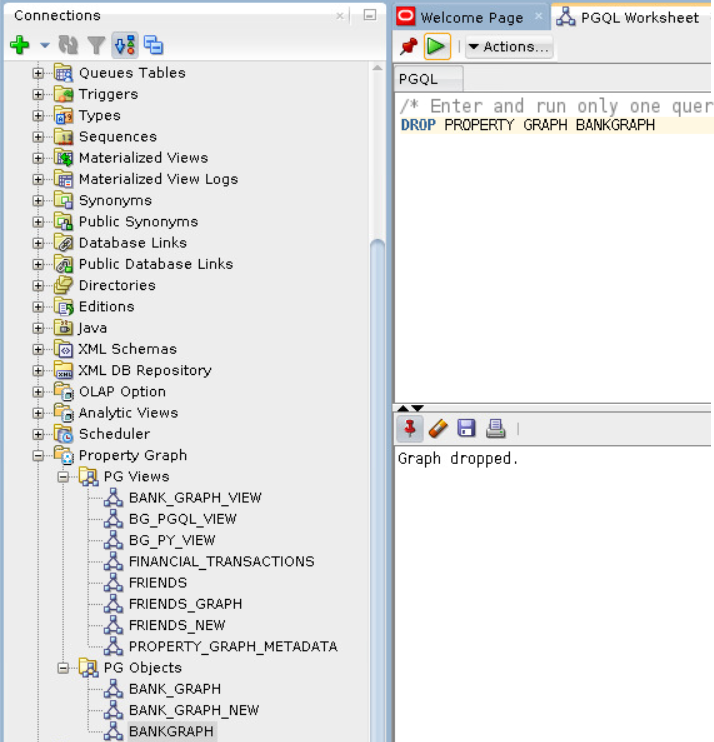Save the output with floppy disk icon
This screenshot has height=742, width=714.
(467, 429)
